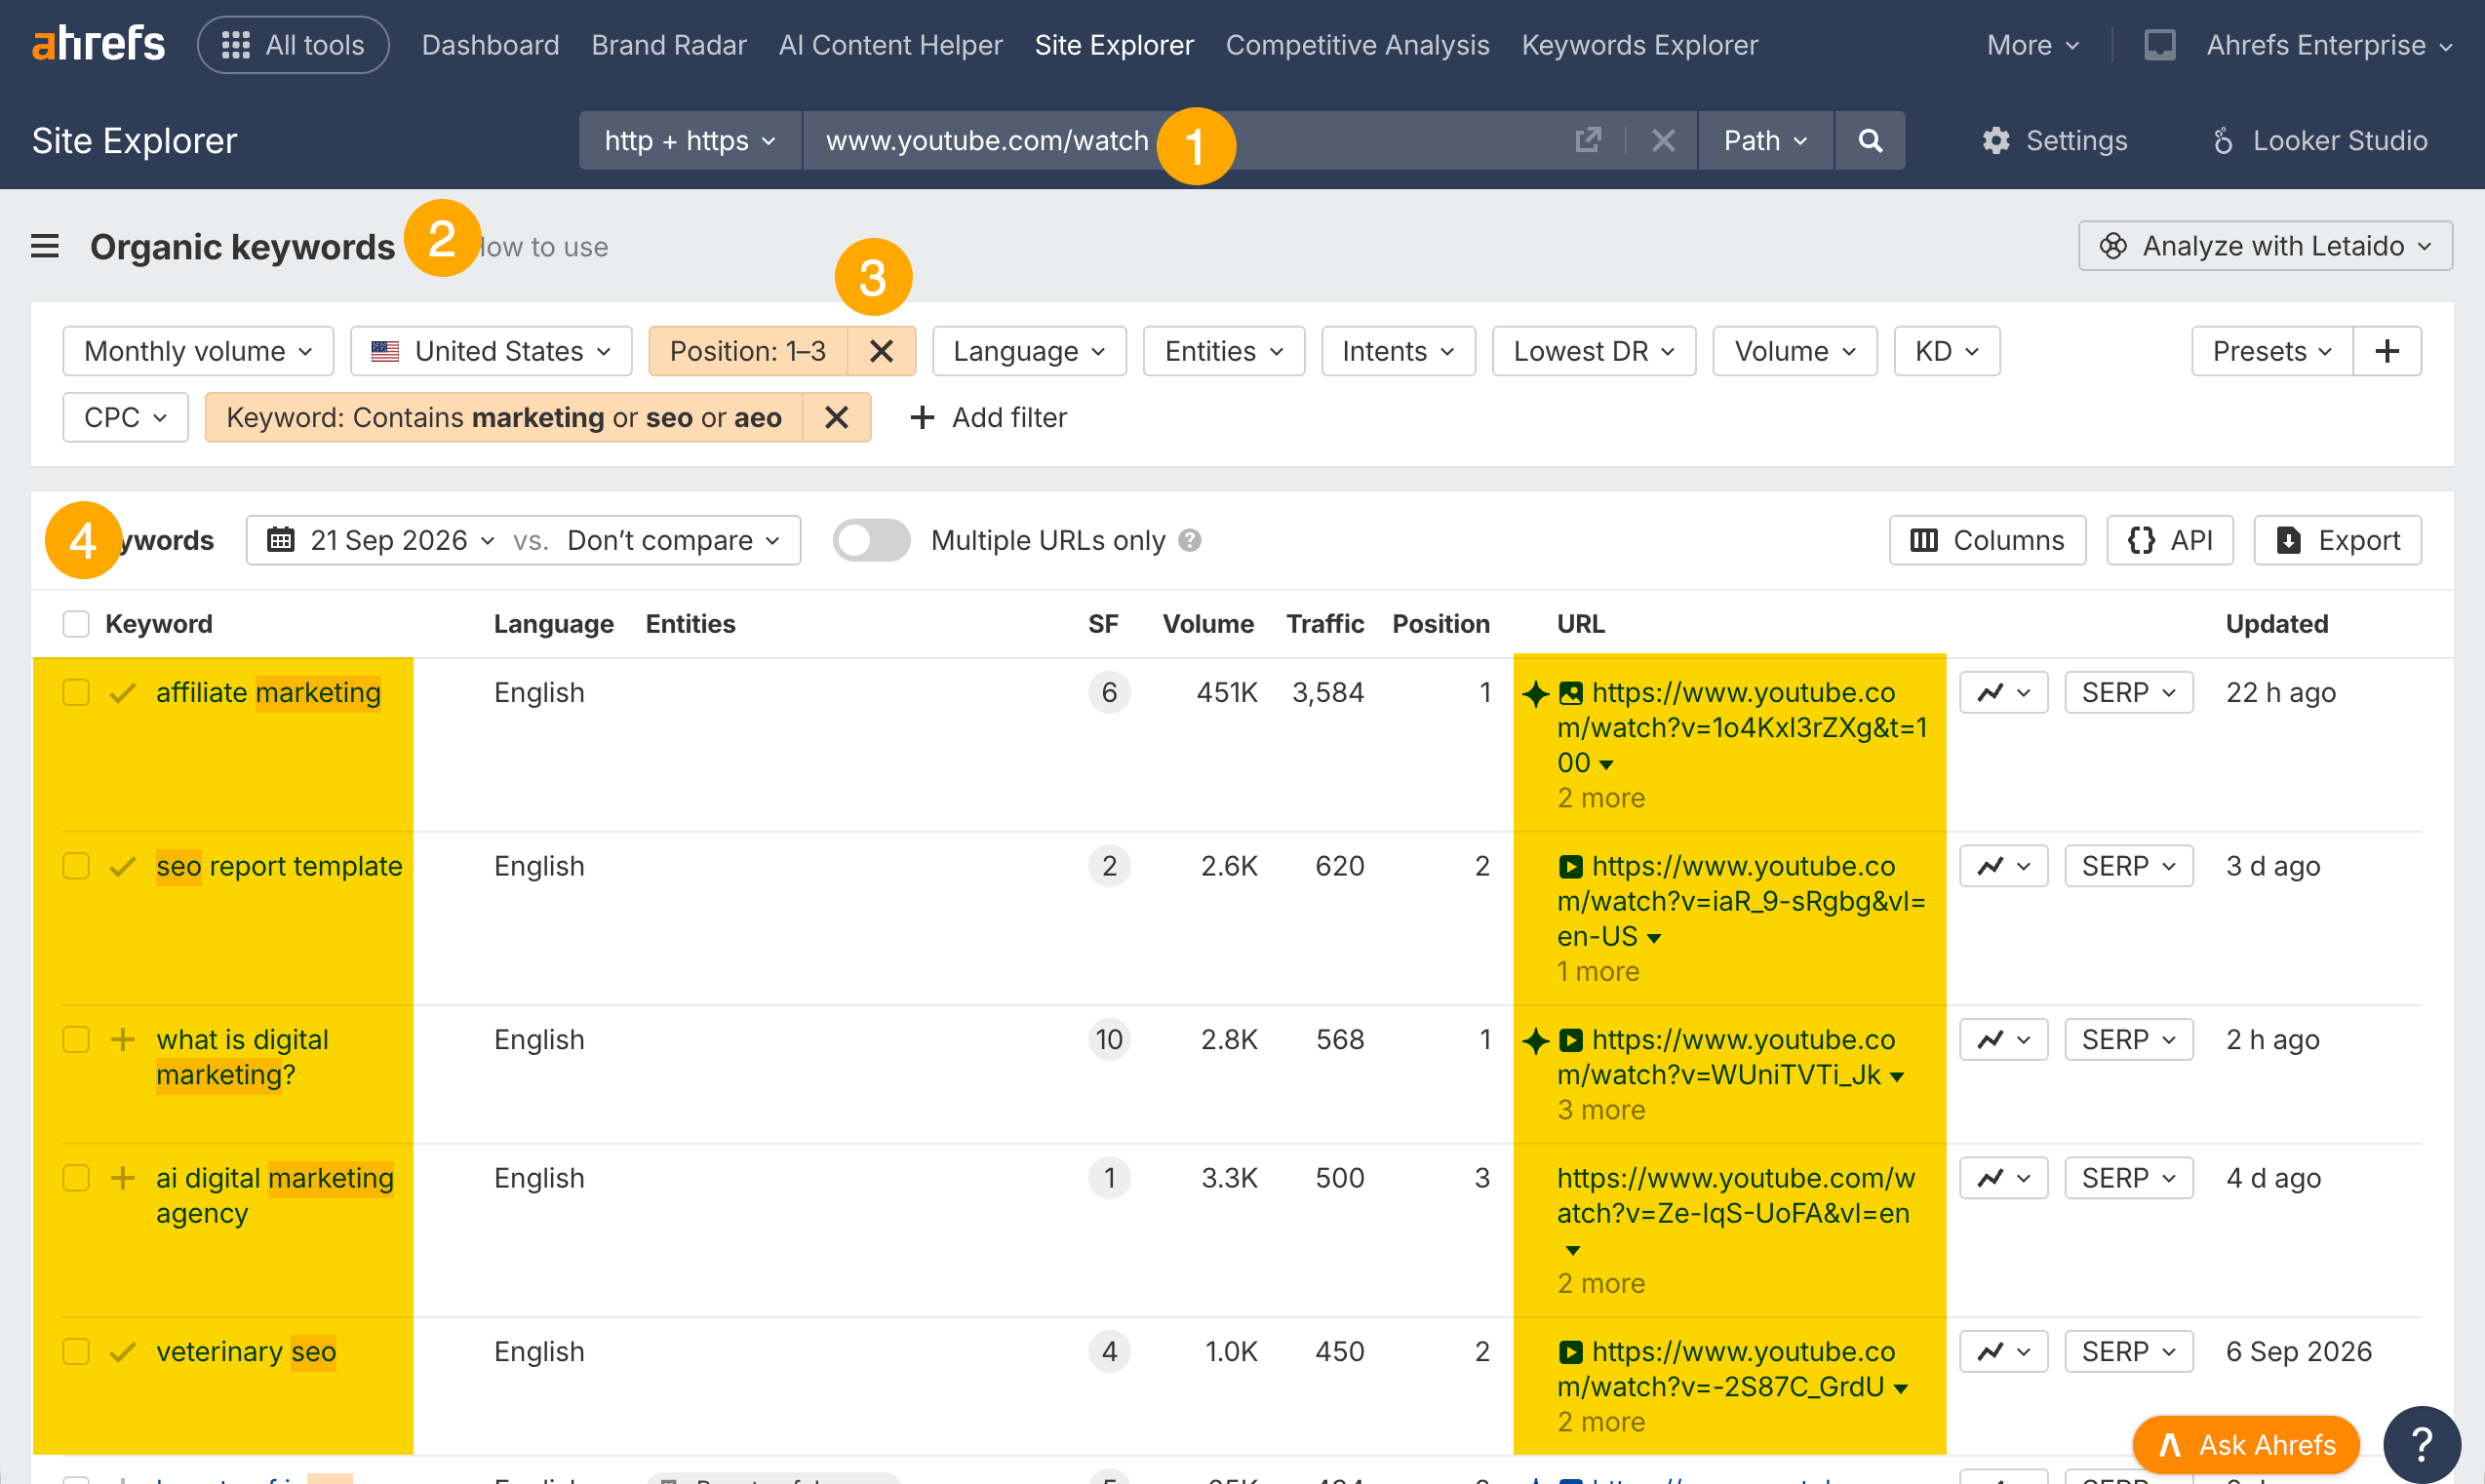Image resolution: width=2485 pixels, height=1484 pixels.
Task: Add ai digital marketing agency to list
Action: [123, 1178]
